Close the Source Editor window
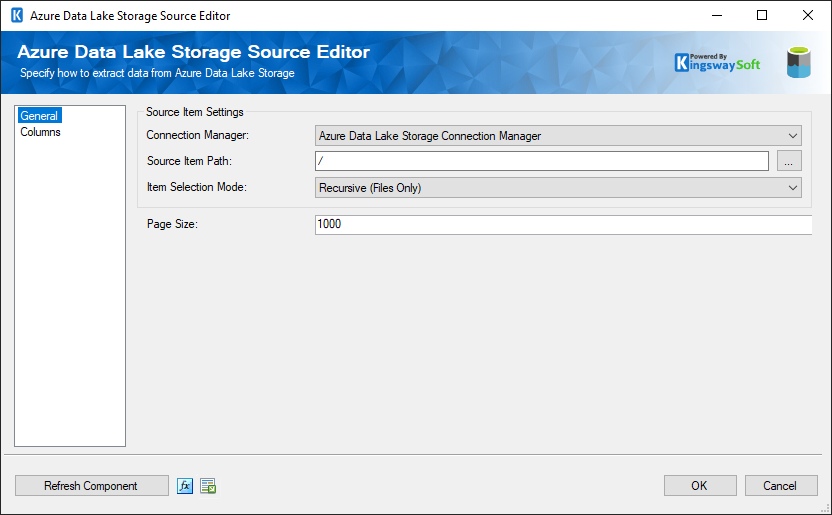 808,15
